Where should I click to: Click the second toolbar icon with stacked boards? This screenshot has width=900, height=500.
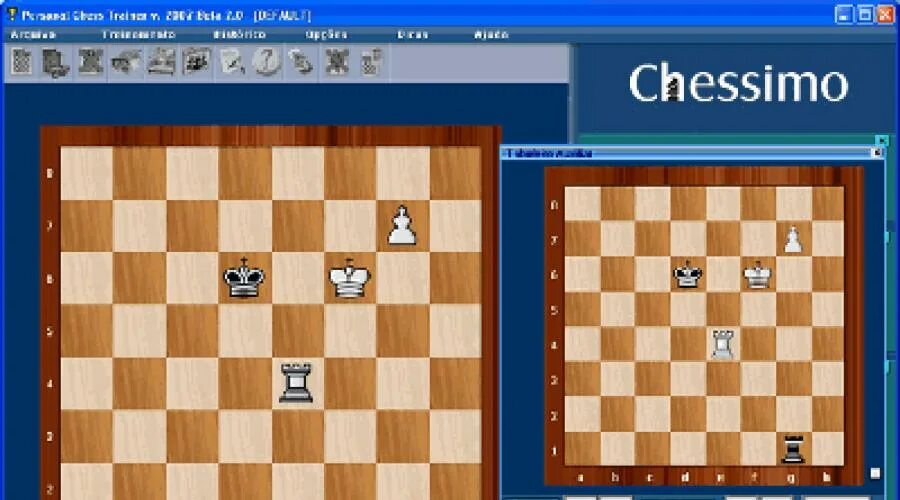click(x=56, y=62)
